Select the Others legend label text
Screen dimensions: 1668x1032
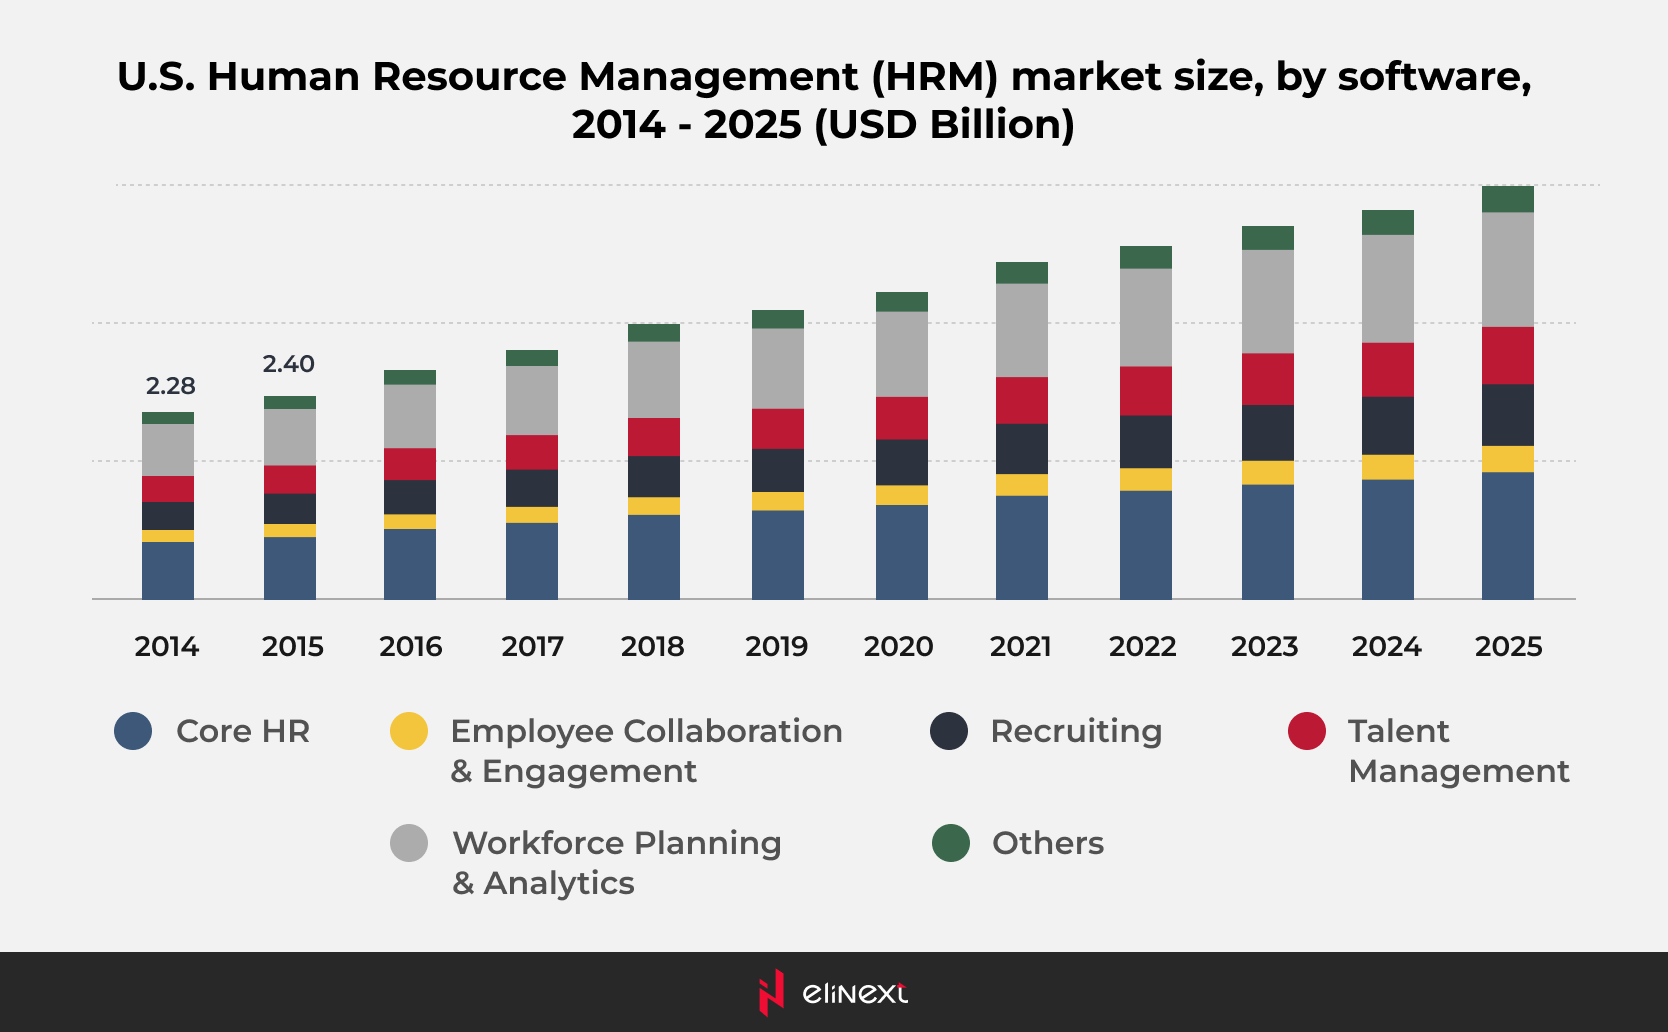(x=1048, y=843)
